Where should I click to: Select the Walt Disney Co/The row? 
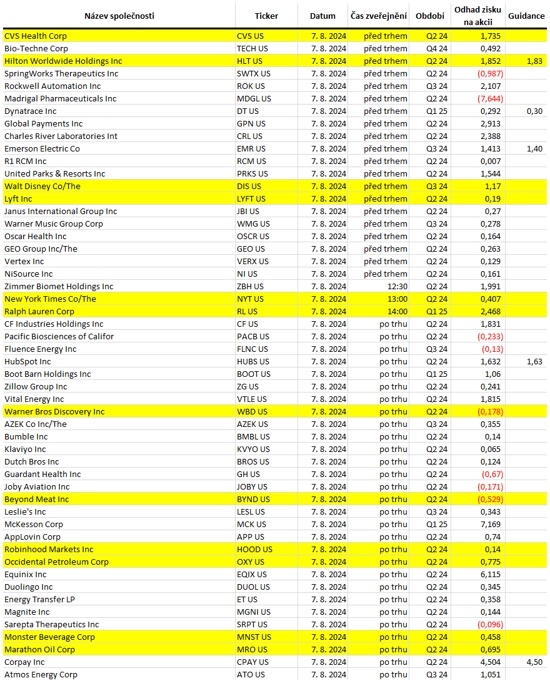point(275,186)
